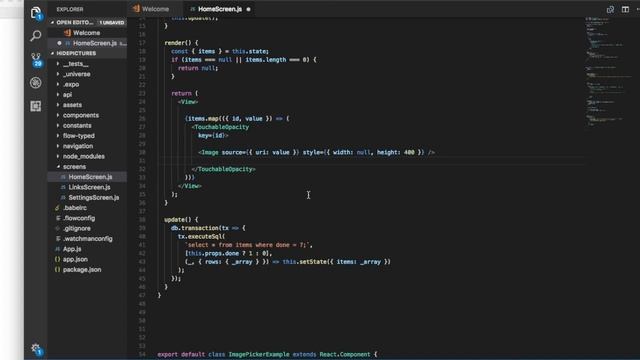This screenshot has height=360, width=640.
Task: Expand the api folder
Action: click(88, 94)
